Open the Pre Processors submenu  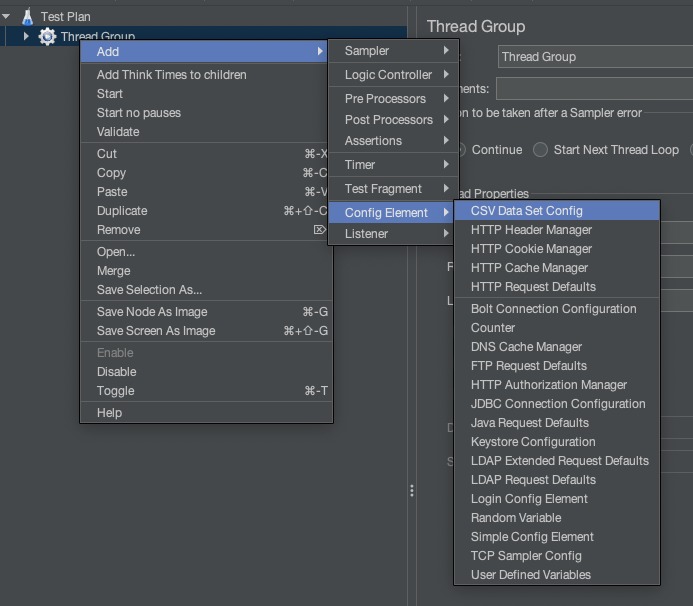[x=393, y=99]
